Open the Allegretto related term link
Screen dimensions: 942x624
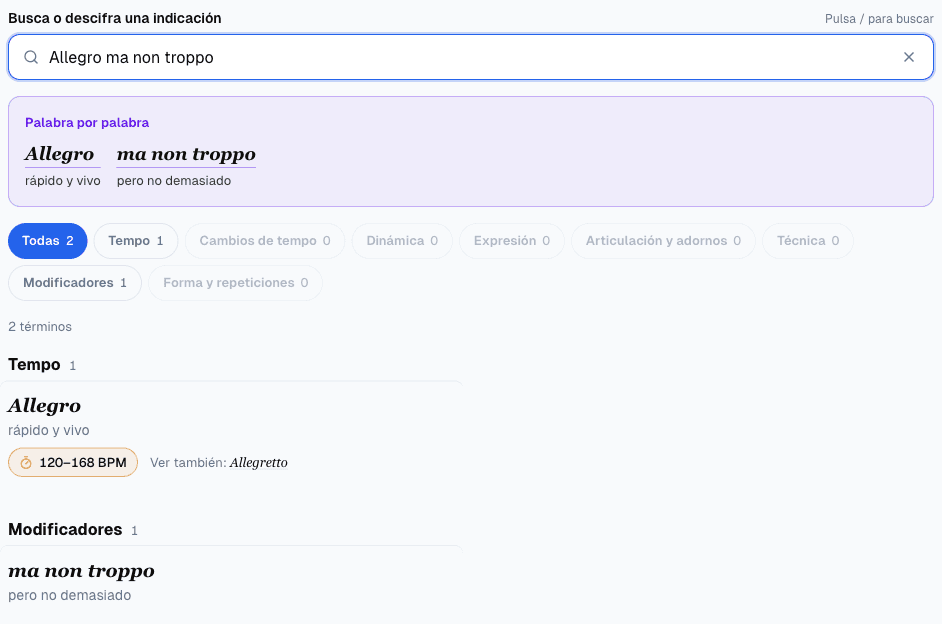click(x=258, y=462)
